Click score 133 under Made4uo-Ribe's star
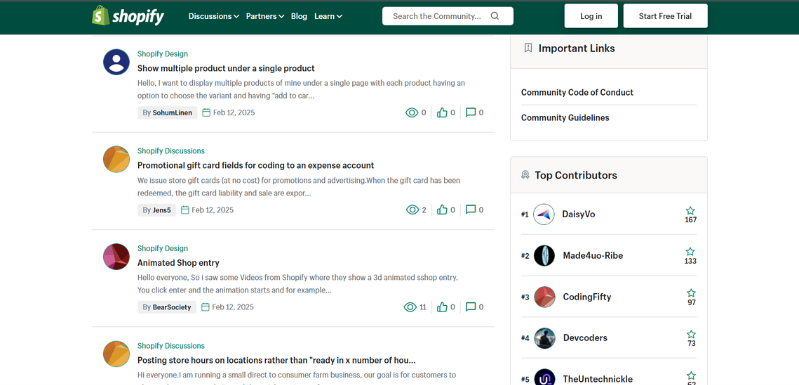Image resolution: width=799 pixels, height=385 pixels. [690, 261]
